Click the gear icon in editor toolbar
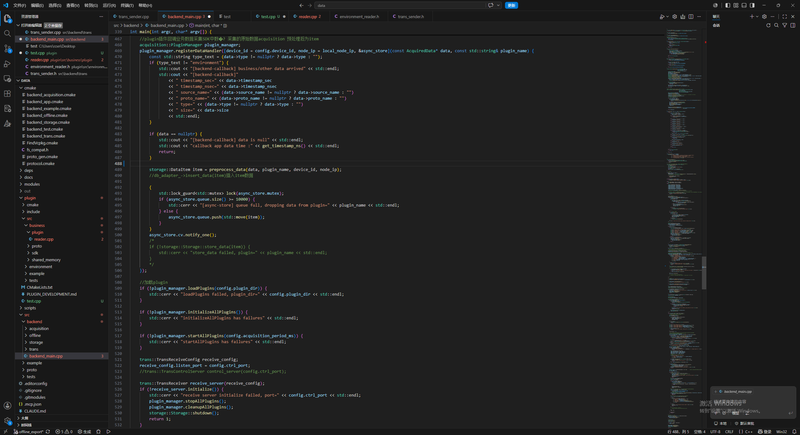Viewport: 800px width, 435px height. coord(674,16)
